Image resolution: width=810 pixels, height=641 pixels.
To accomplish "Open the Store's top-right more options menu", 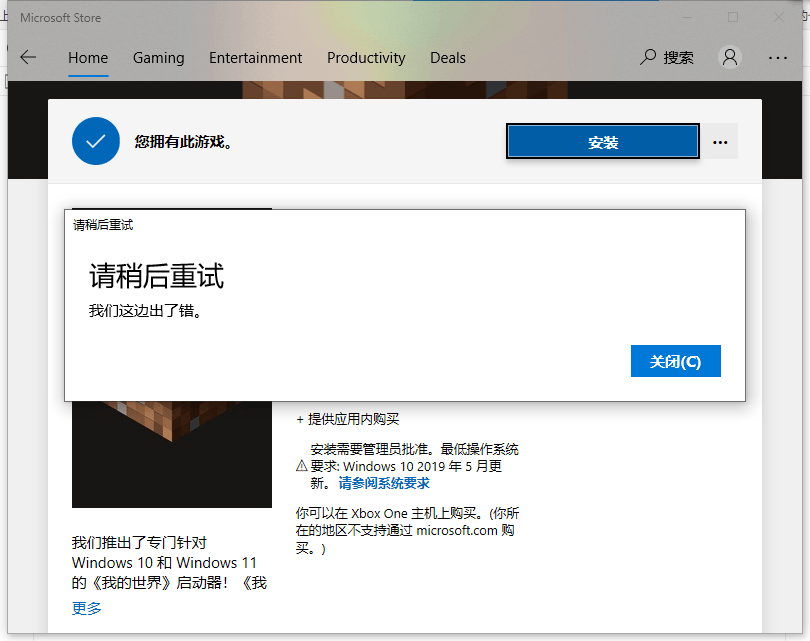I will [x=777, y=58].
